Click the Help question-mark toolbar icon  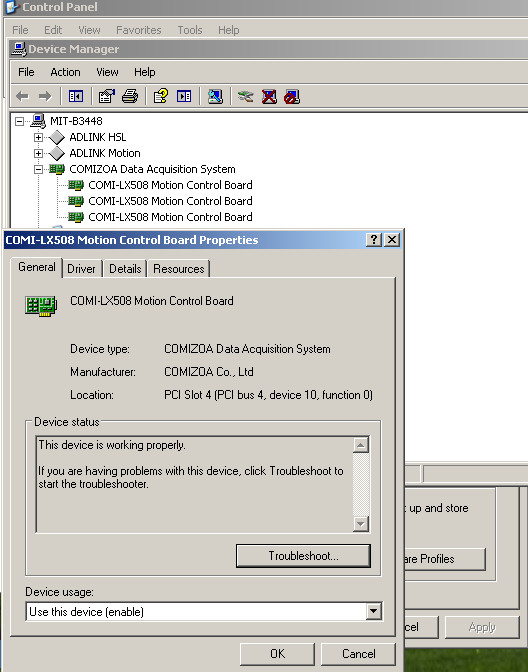[161, 96]
